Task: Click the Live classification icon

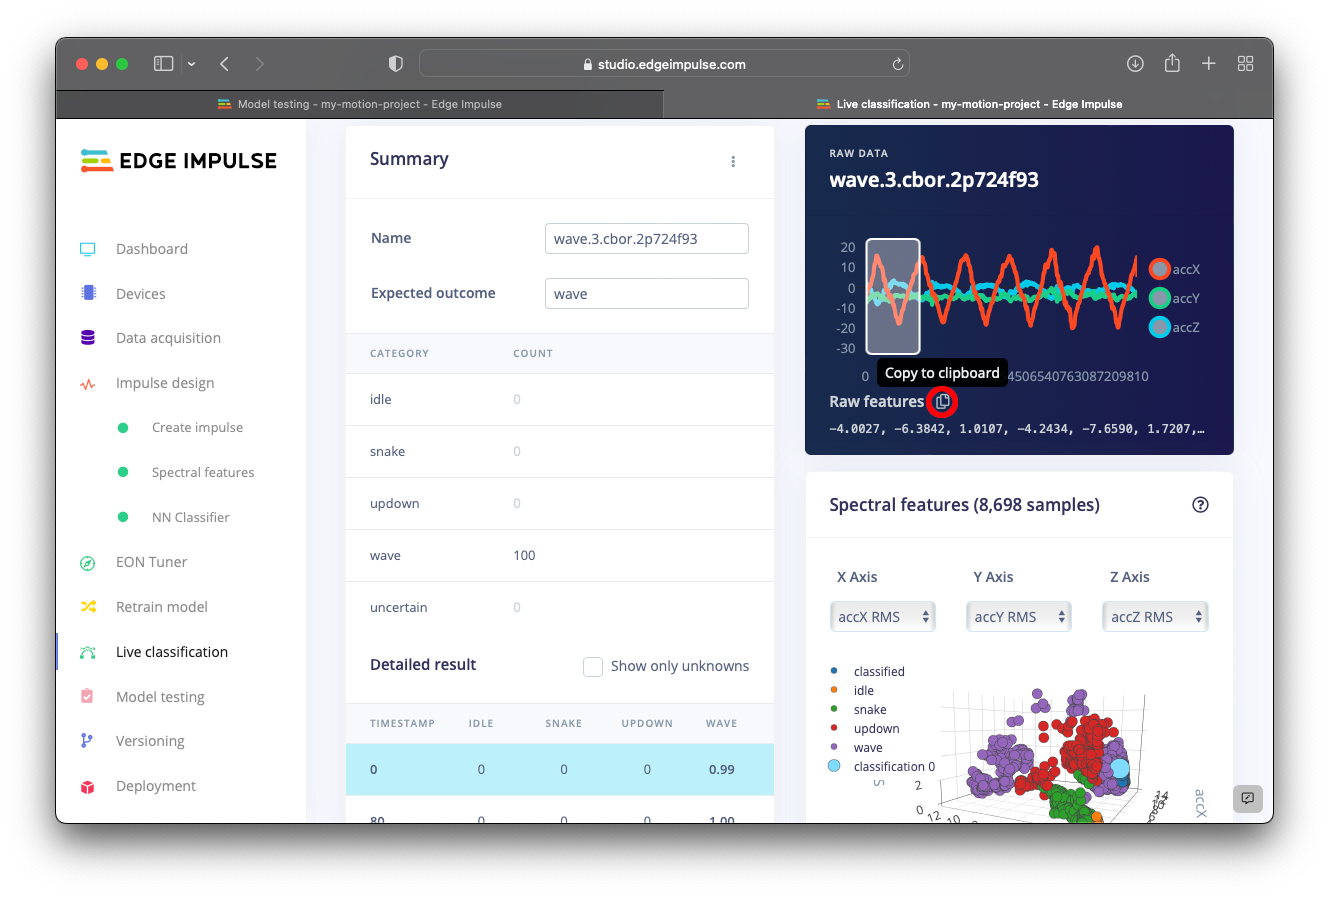Action: pos(88,652)
